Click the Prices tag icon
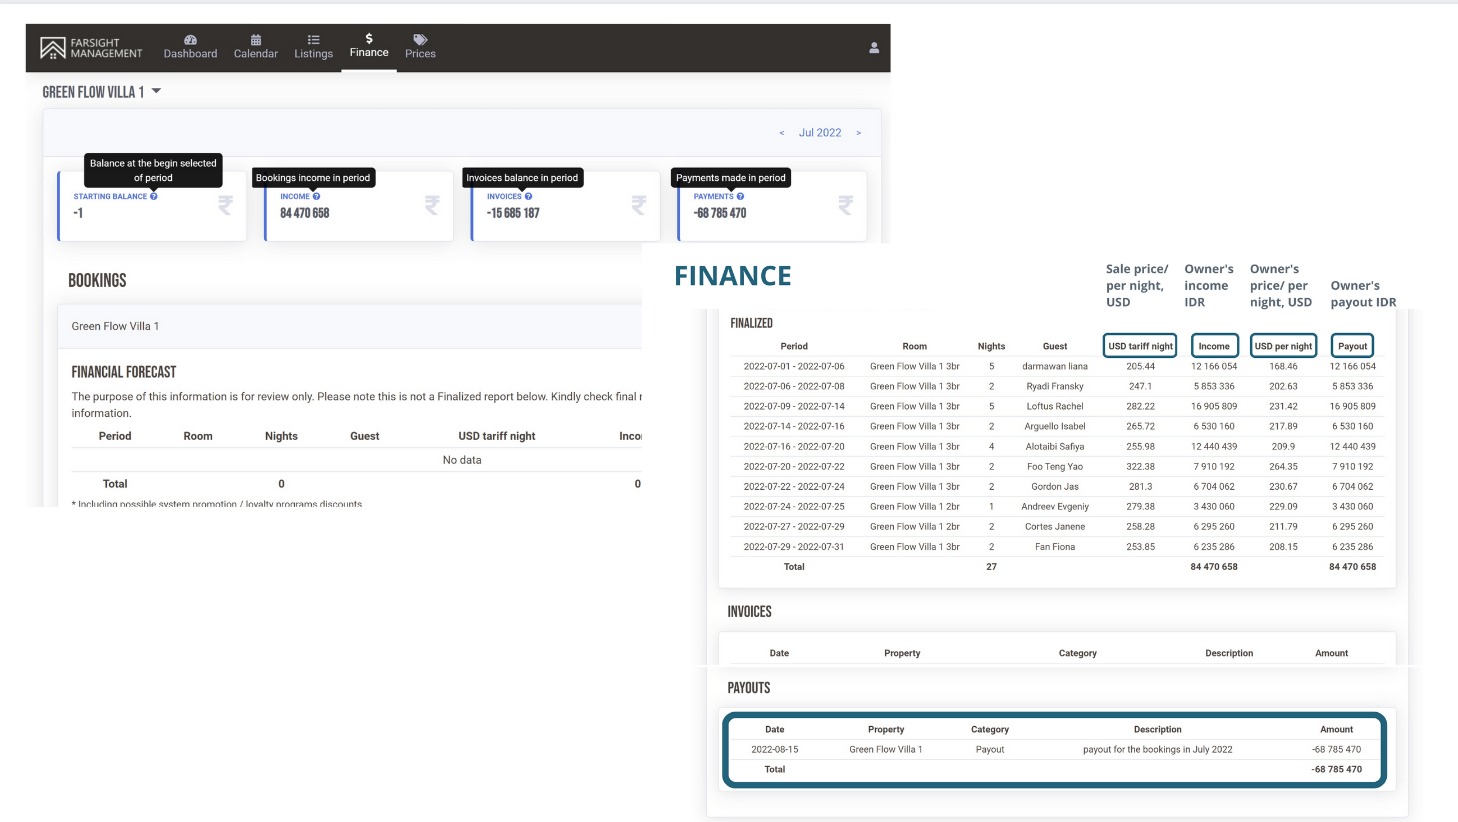This screenshot has height=822, width=1458. pyautogui.click(x=420, y=40)
